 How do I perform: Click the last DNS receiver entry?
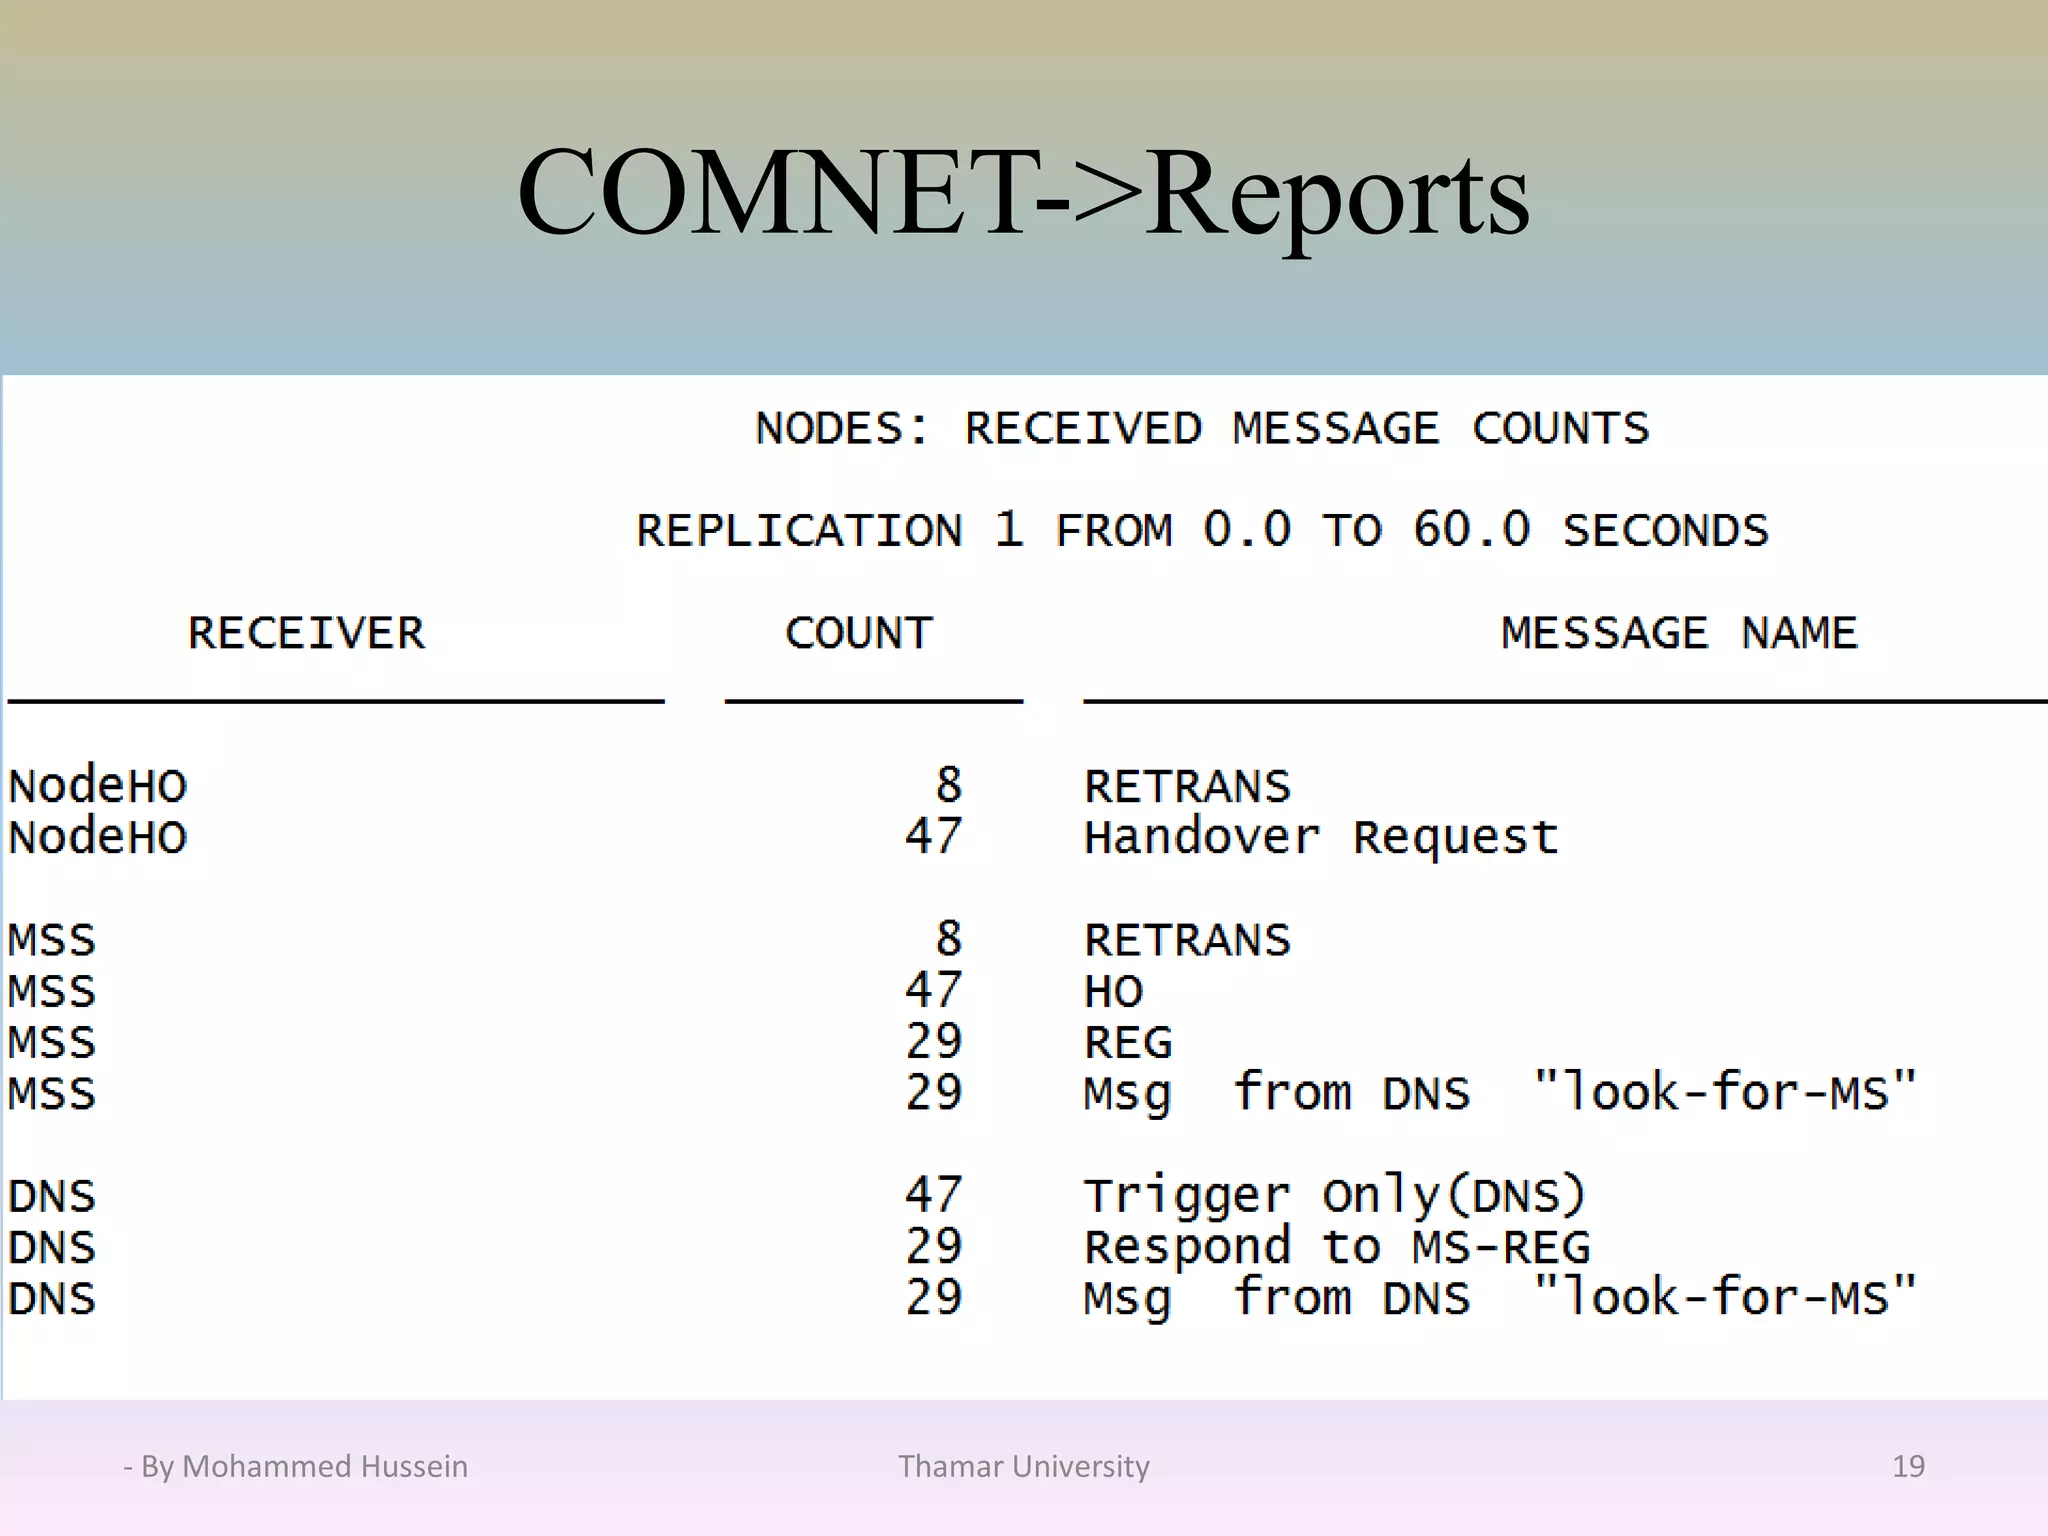click(52, 1299)
